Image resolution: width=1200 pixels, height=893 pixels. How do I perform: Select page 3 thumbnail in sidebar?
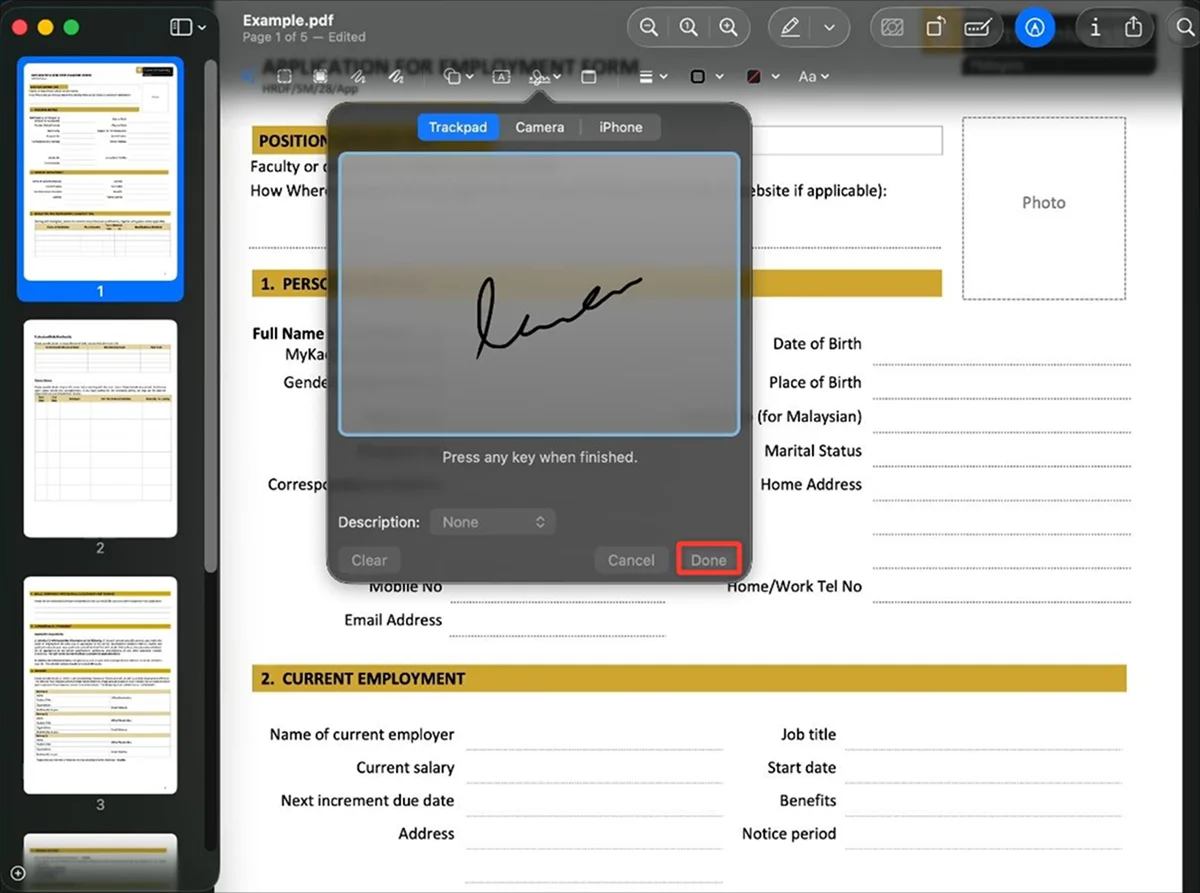pos(100,685)
